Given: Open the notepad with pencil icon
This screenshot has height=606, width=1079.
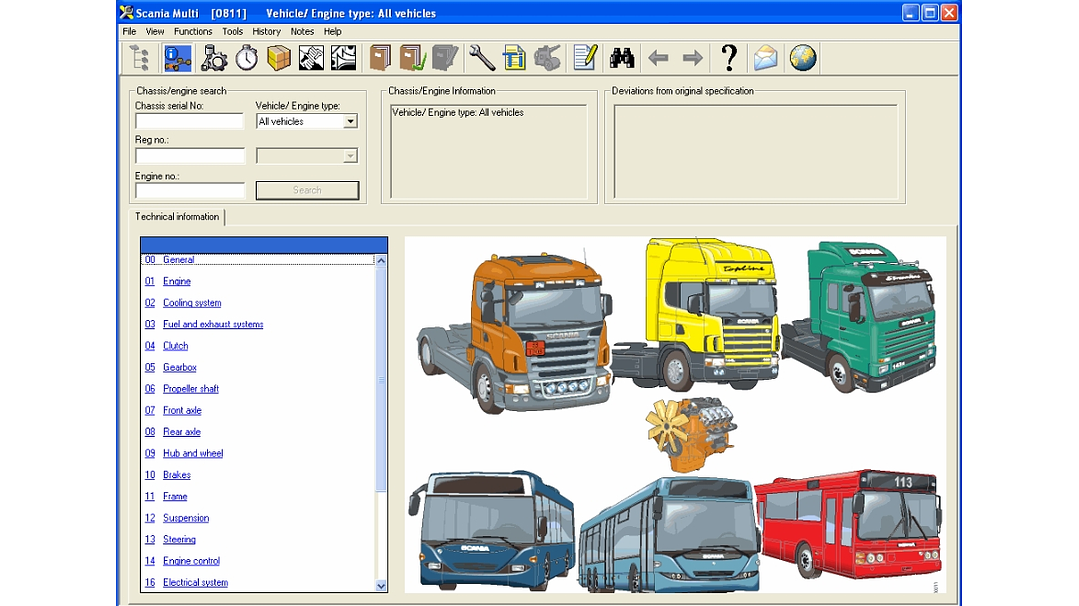Looking at the screenshot, I should coord(585,58).
